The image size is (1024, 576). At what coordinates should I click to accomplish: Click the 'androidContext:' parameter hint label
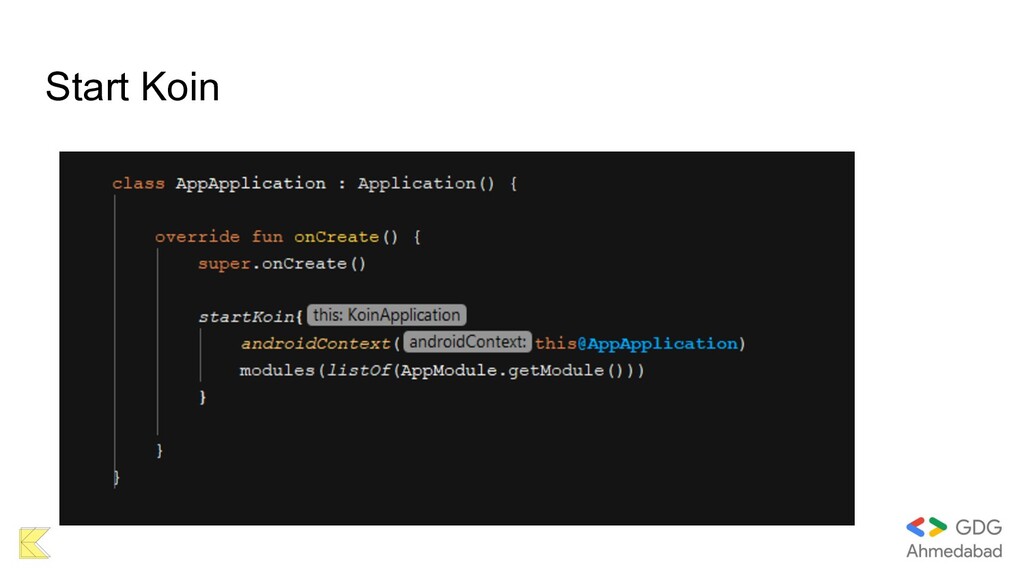468,342
